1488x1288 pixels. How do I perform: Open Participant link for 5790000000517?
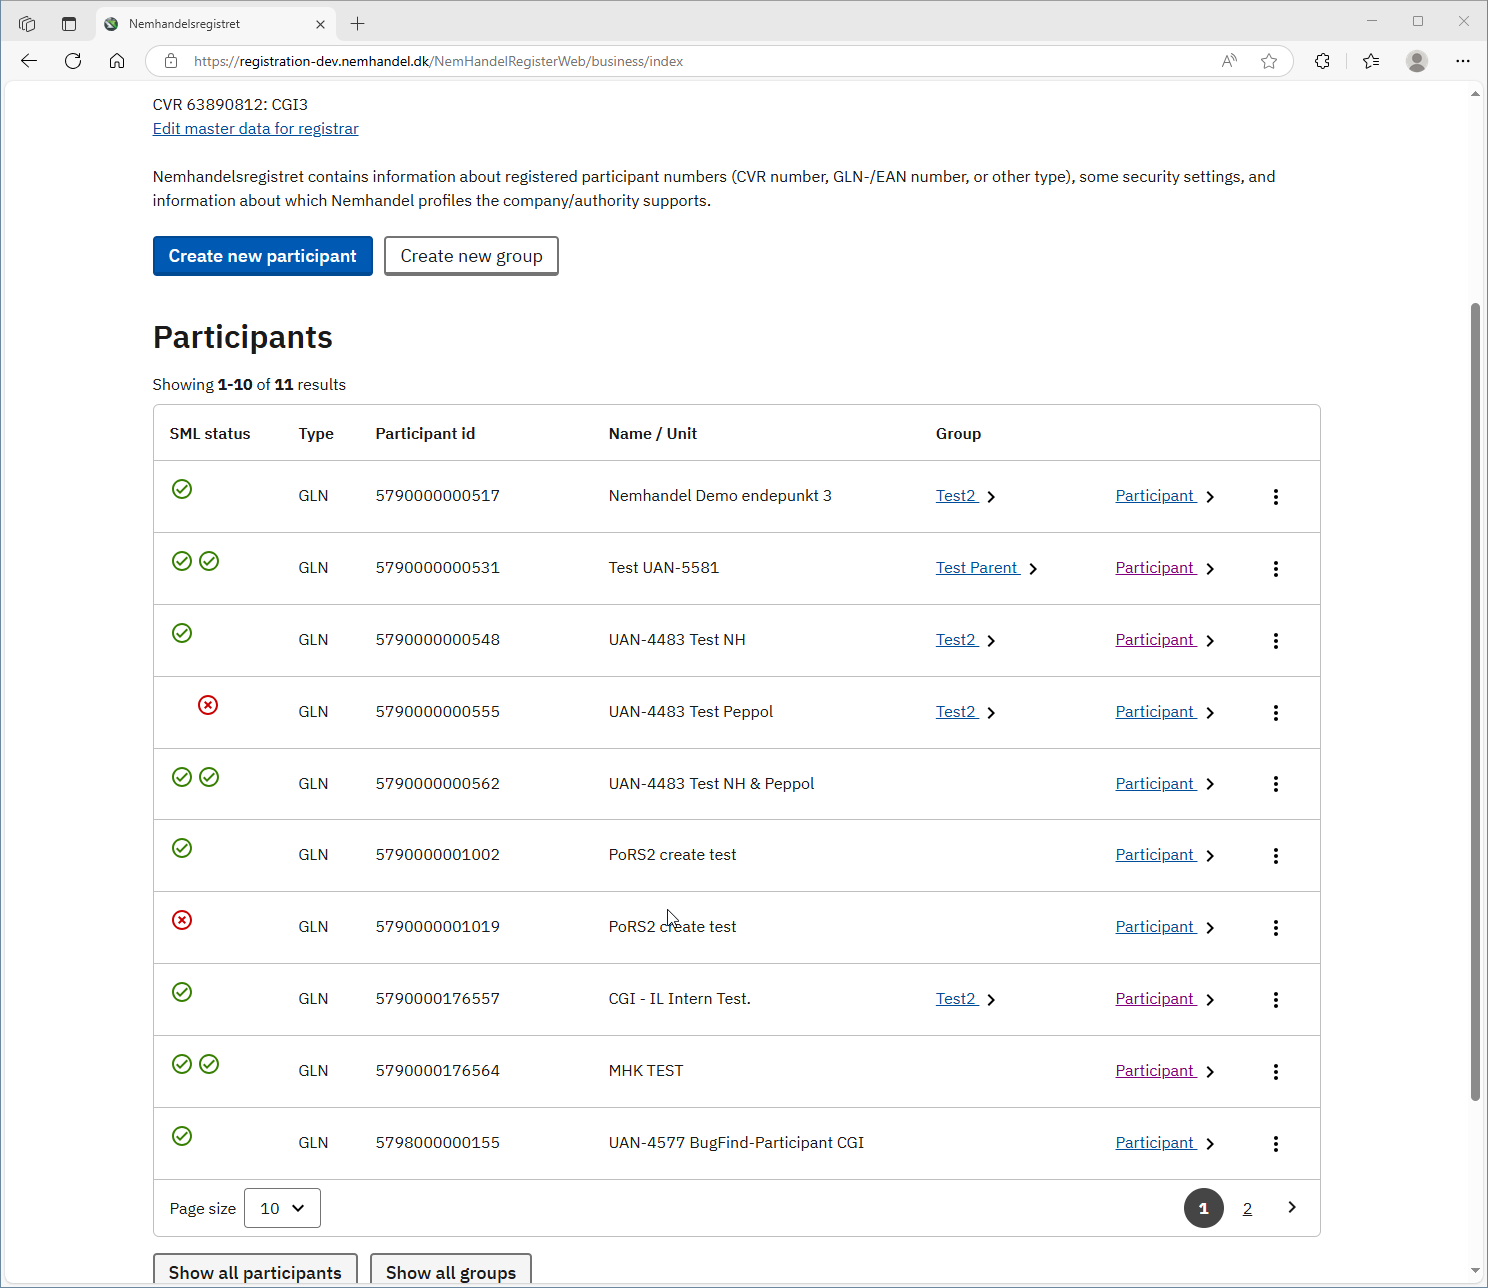pyautogui.click(x=1156, y=496)
